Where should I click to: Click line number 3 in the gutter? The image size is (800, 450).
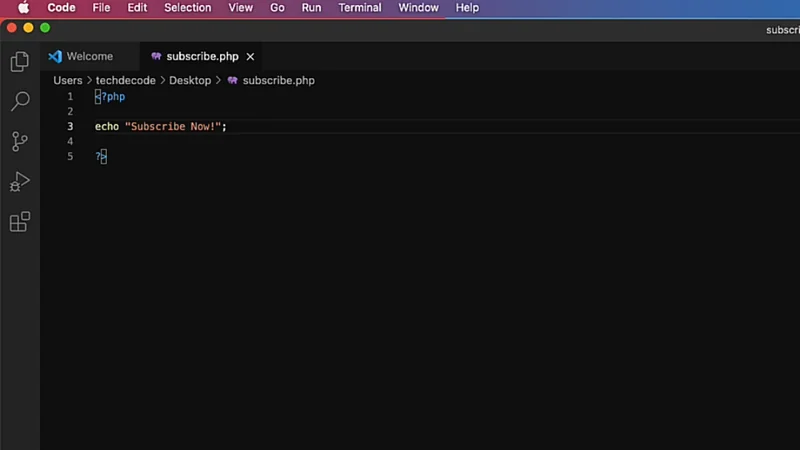pos(70,127)
